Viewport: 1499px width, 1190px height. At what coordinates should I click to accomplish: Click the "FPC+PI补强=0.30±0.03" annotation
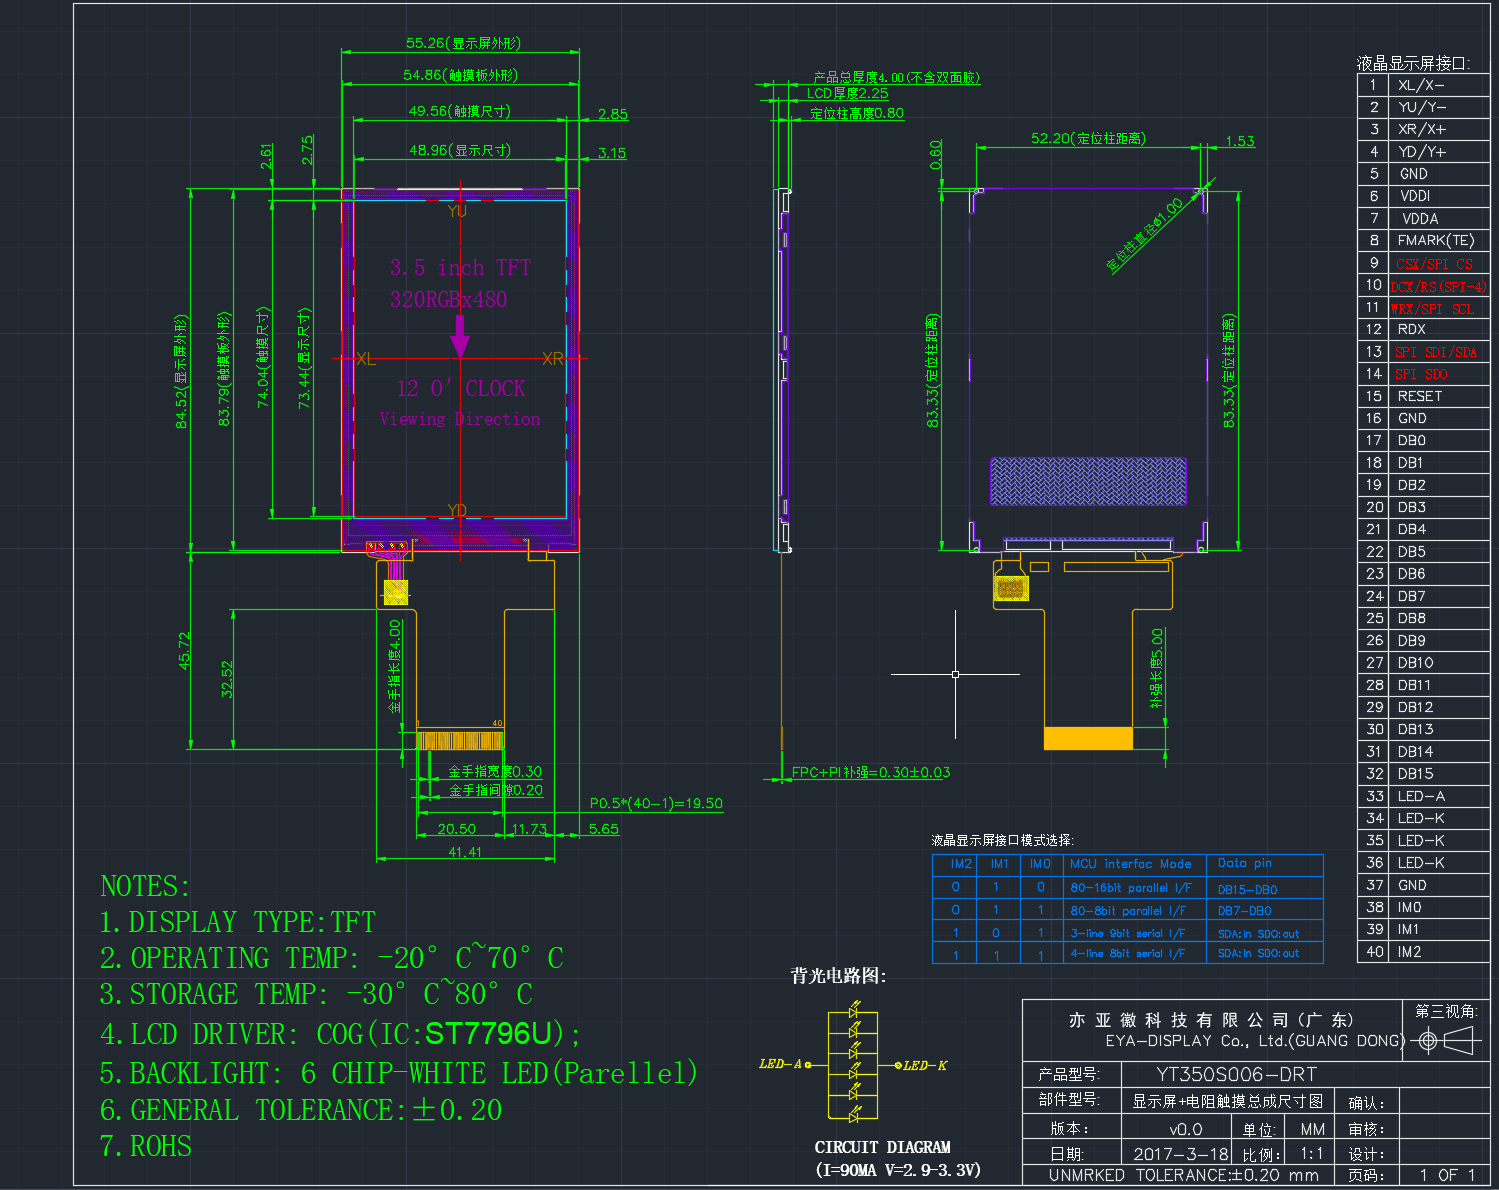(871, 772)
